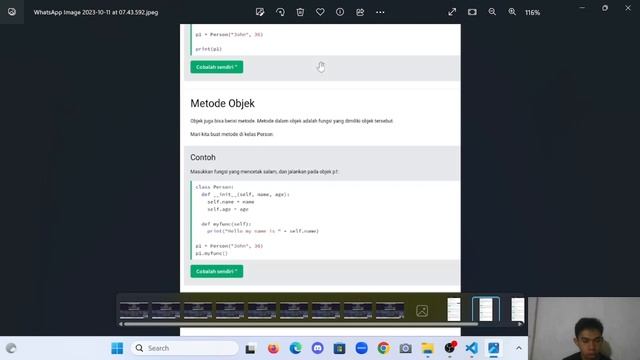The image size is (640, 360).
Task: Expand the system tray hidden icons chevron
Action: pos(518,348)
